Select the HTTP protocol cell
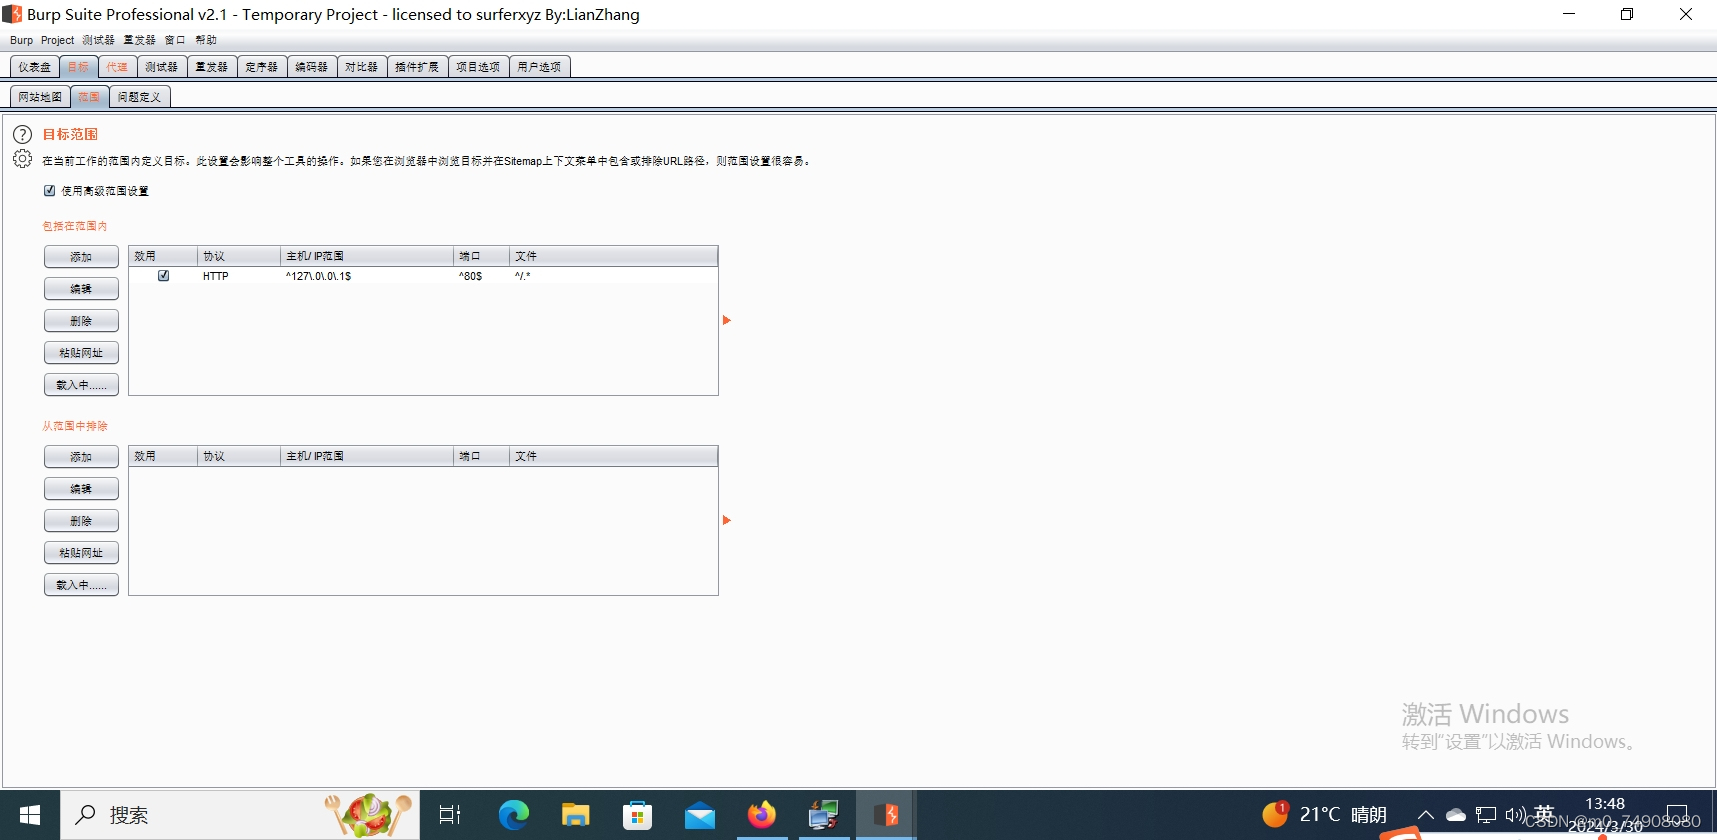Screen dimensions: 1717x840 [239, 276]
